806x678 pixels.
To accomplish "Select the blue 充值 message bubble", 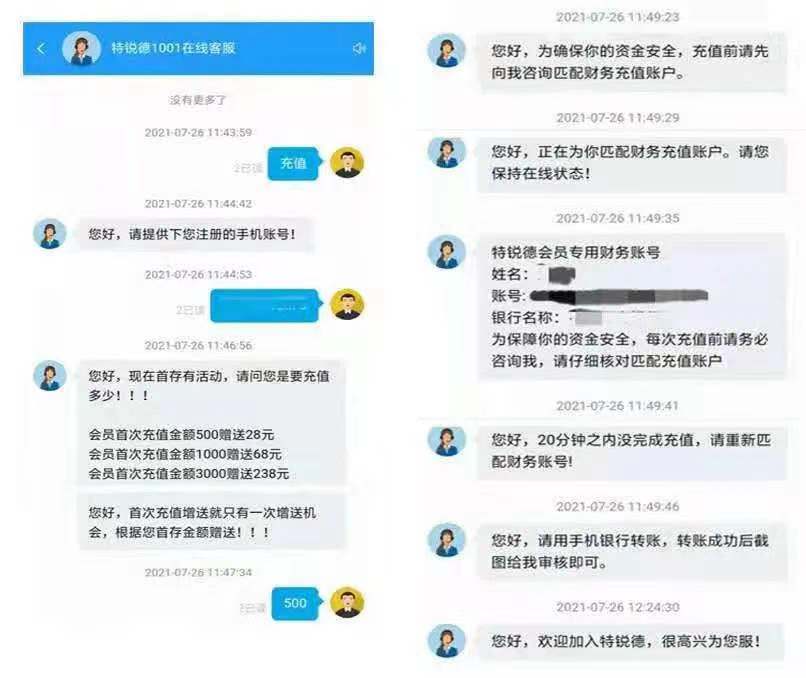I will point(294,163).
